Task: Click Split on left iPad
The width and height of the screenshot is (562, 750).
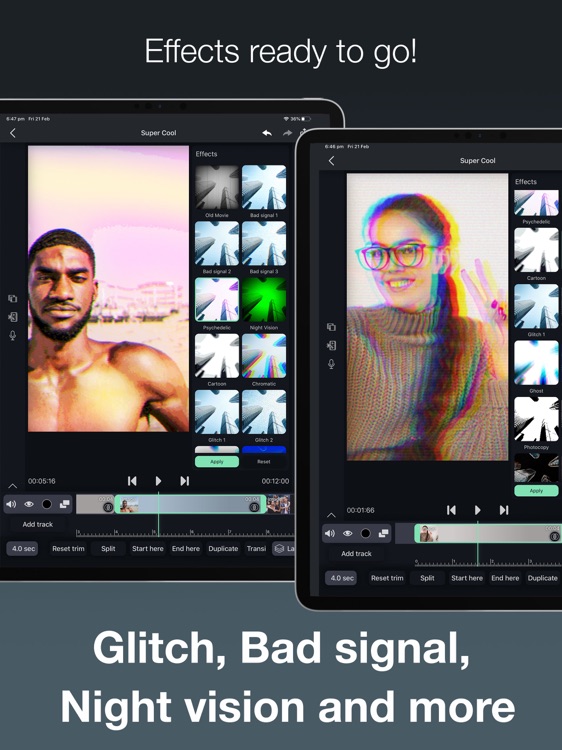Action: coord(108,549)
